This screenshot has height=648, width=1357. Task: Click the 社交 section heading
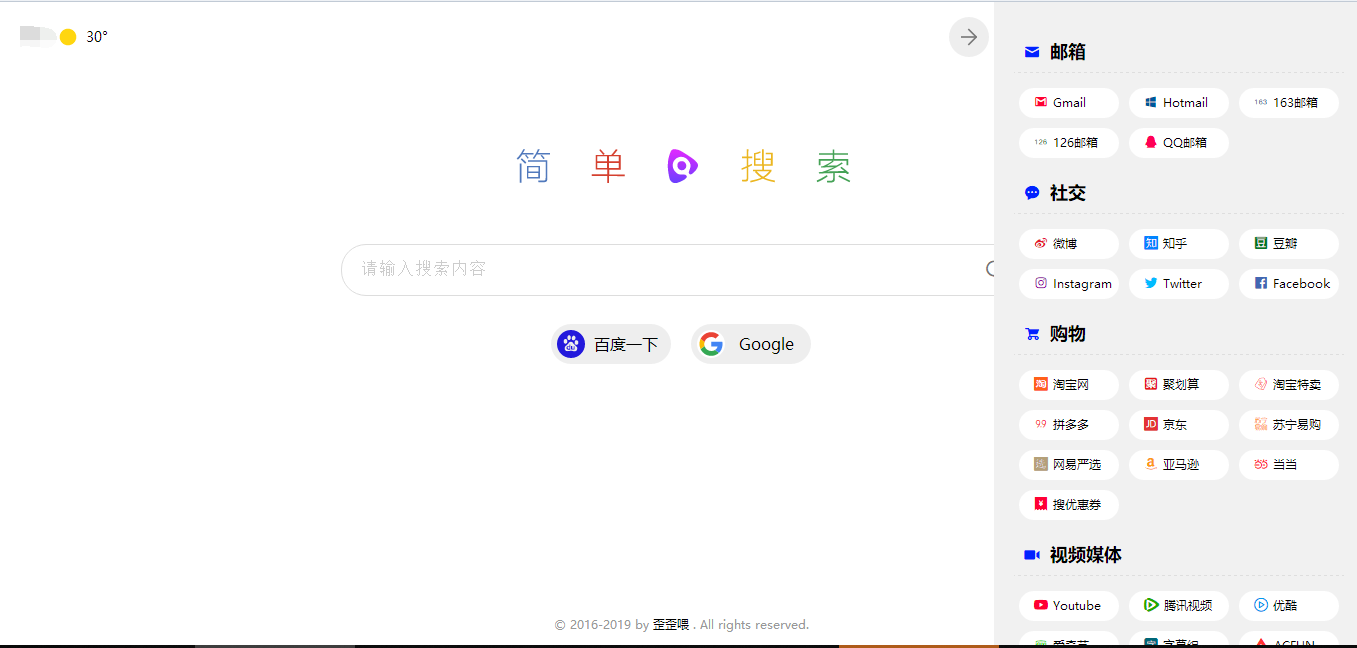click(x=1068, y=193)
